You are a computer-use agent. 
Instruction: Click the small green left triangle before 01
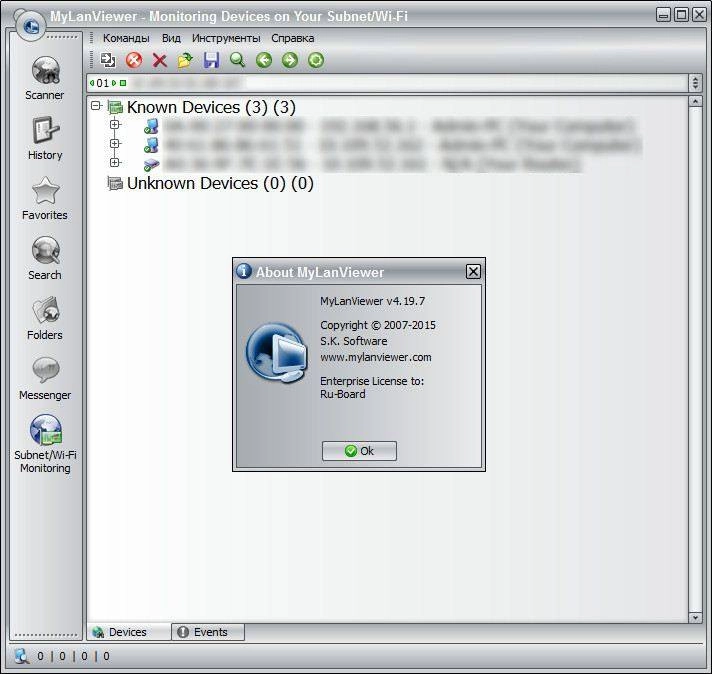click(x=92, y=83)
